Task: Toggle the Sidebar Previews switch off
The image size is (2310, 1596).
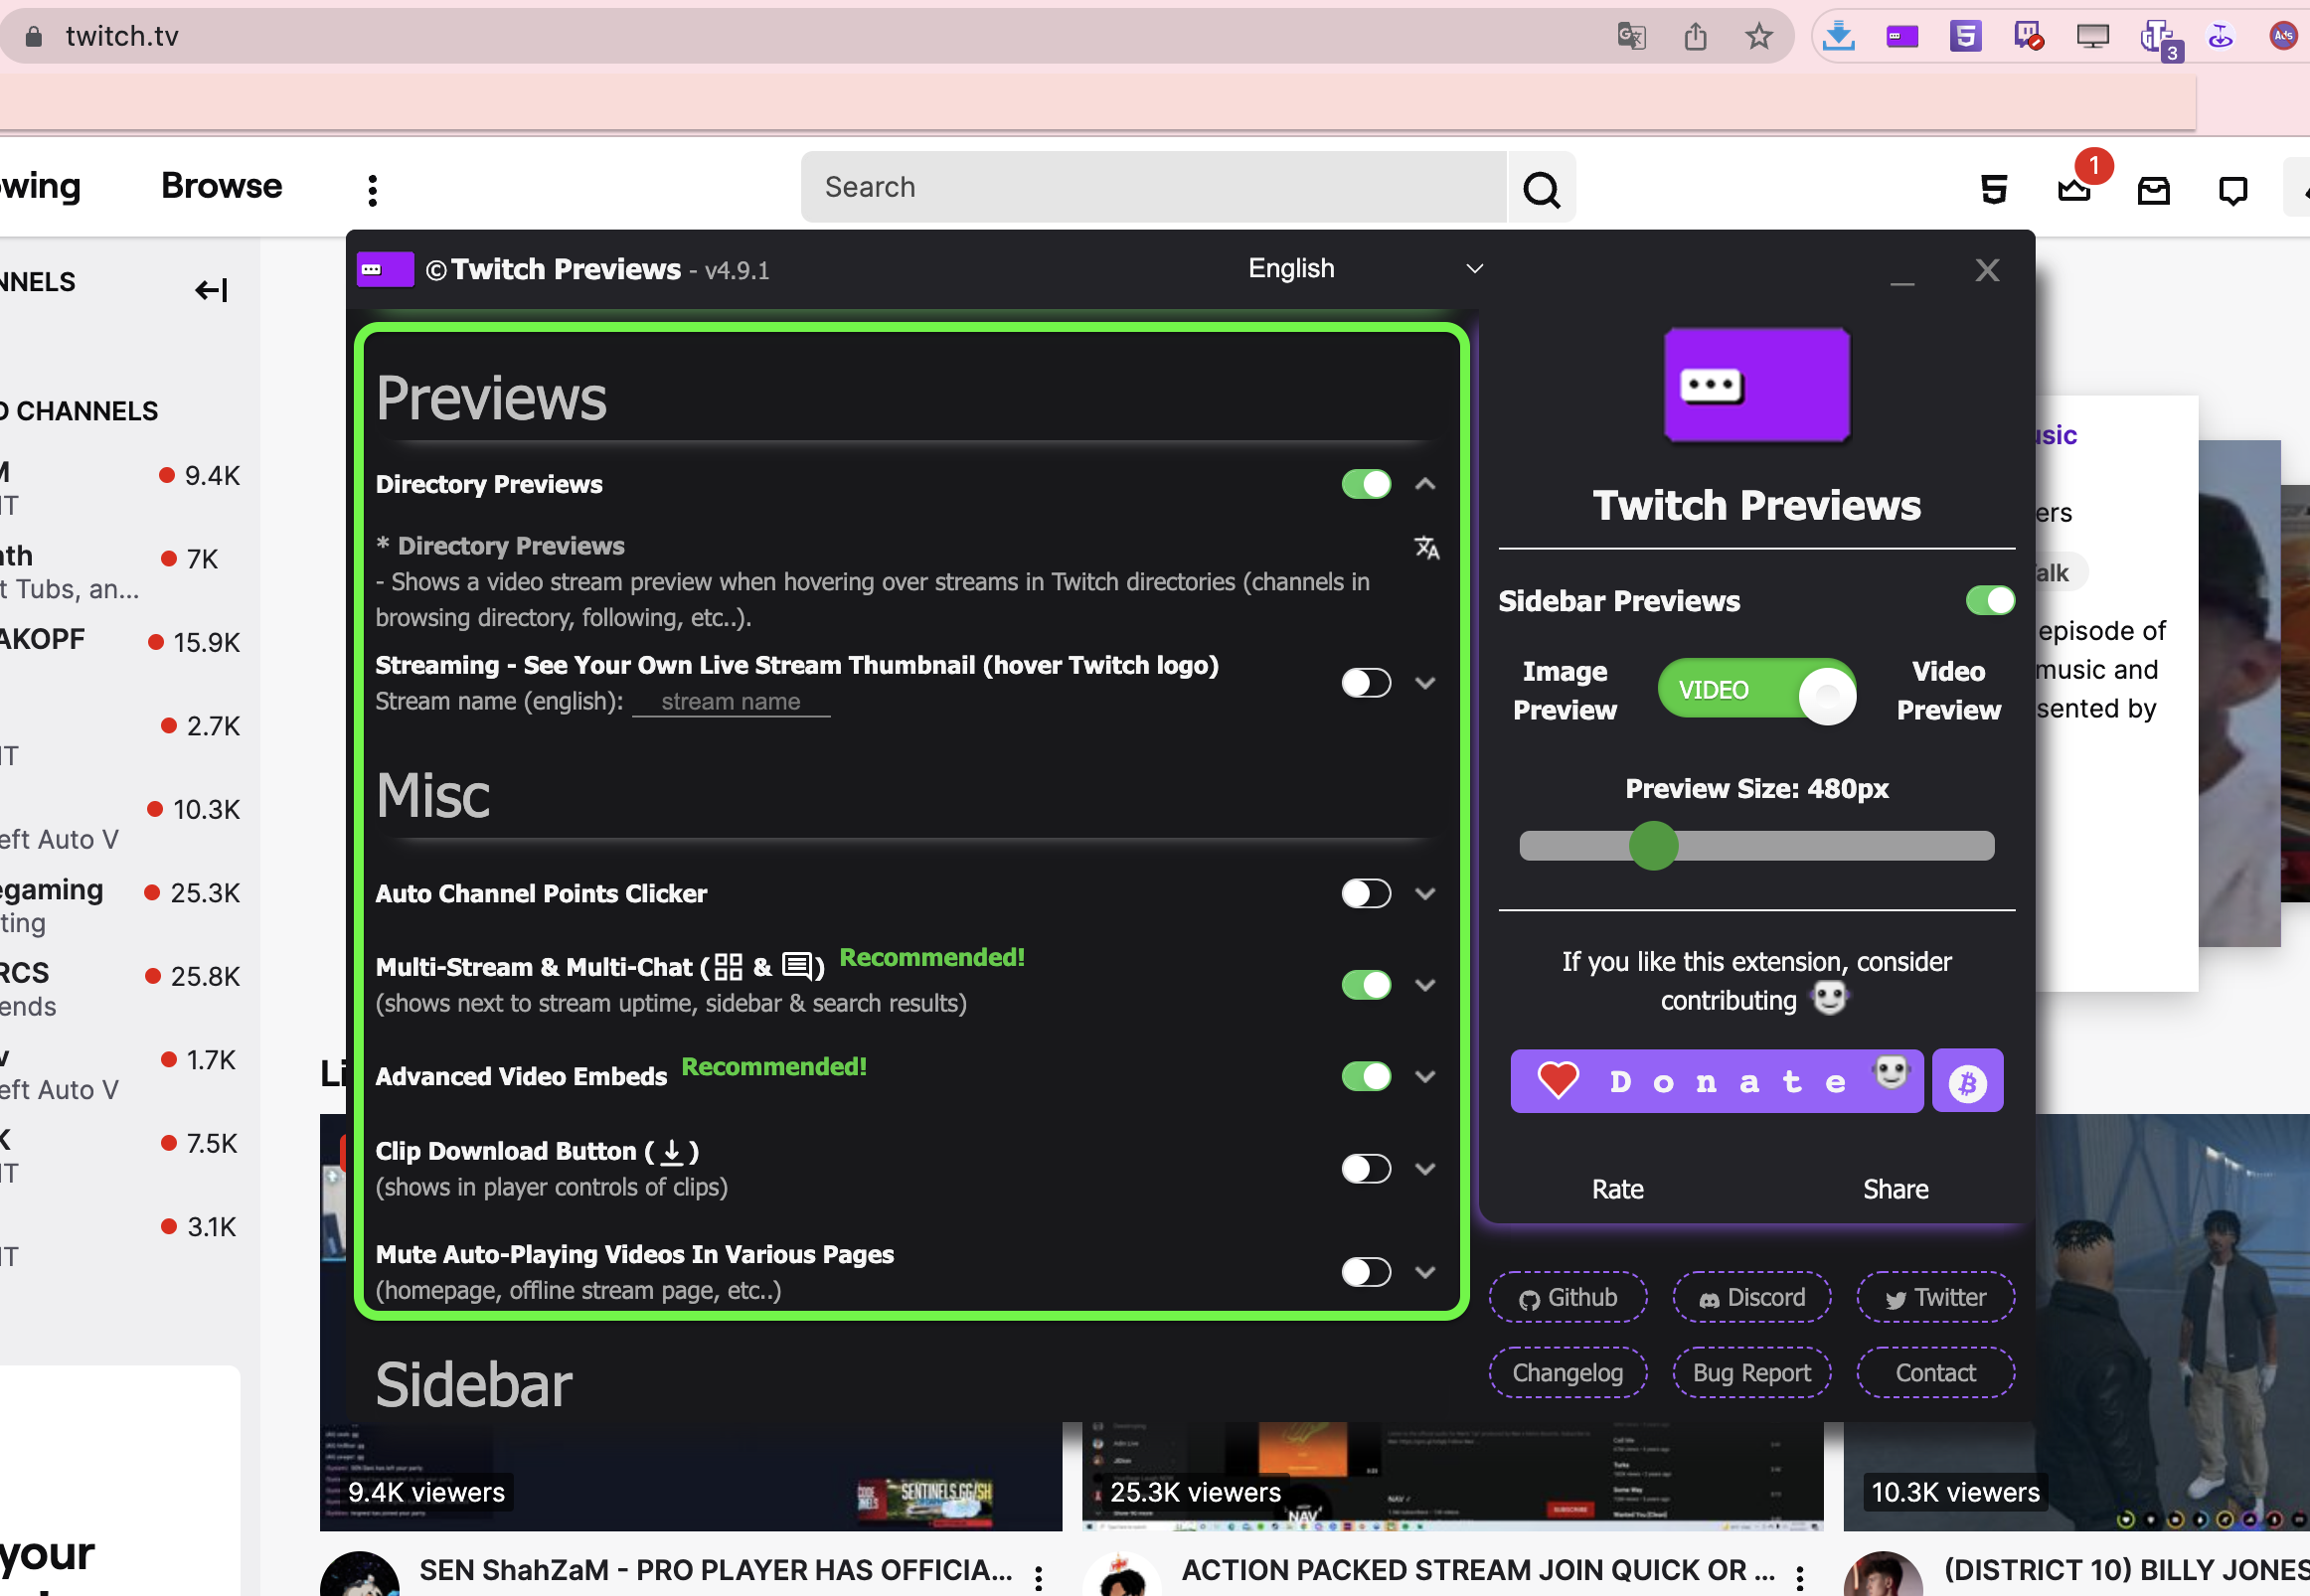Action: click(1989, 598)
